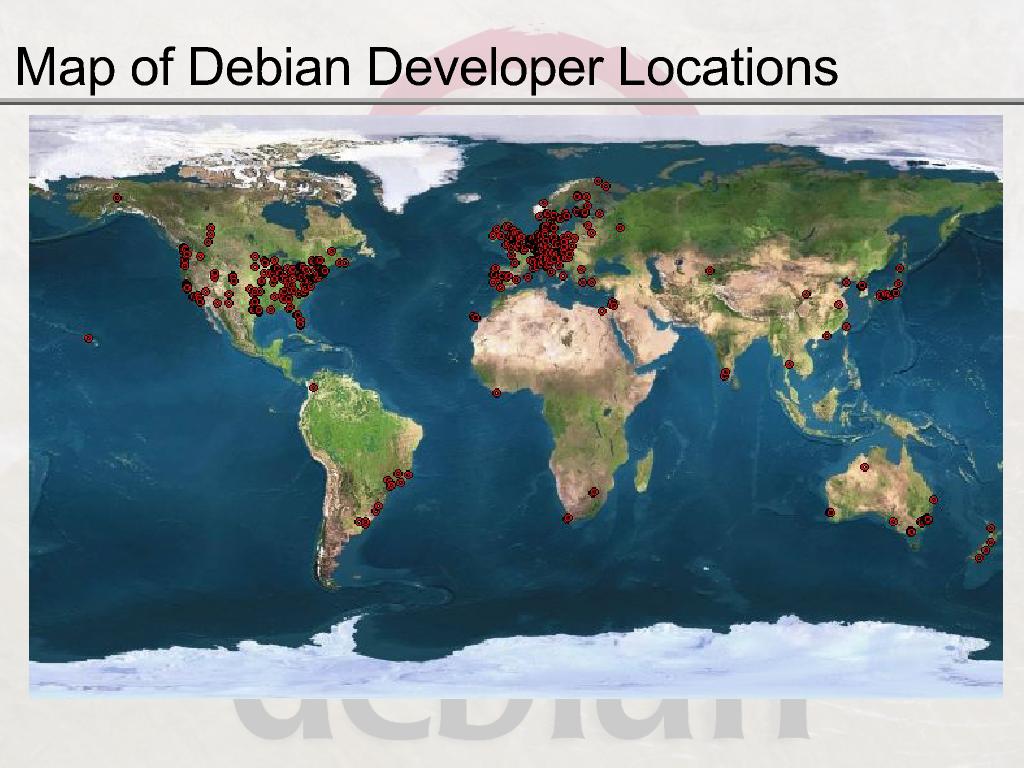Click the isolated marker in Central Asia
The height and width of the screenshot is (768, 1024).
point(709,270)
